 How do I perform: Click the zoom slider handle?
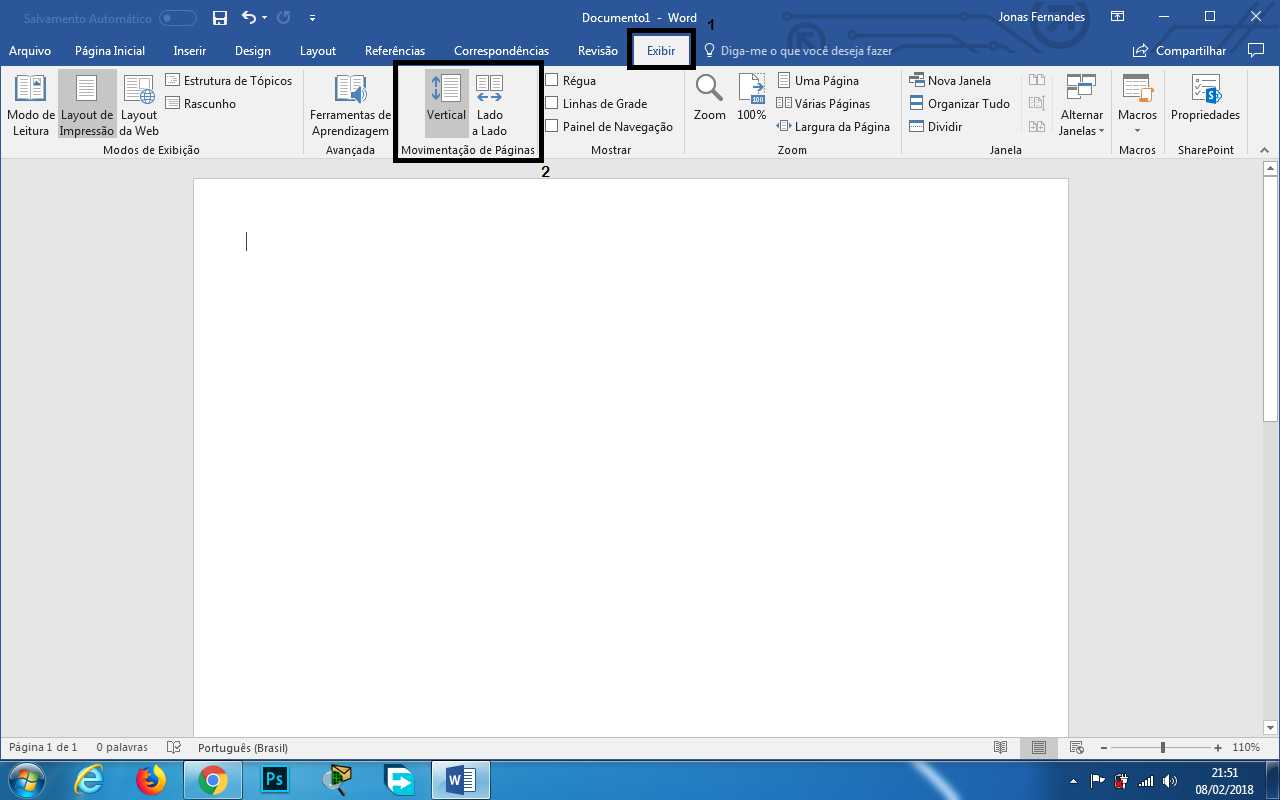1162,747
